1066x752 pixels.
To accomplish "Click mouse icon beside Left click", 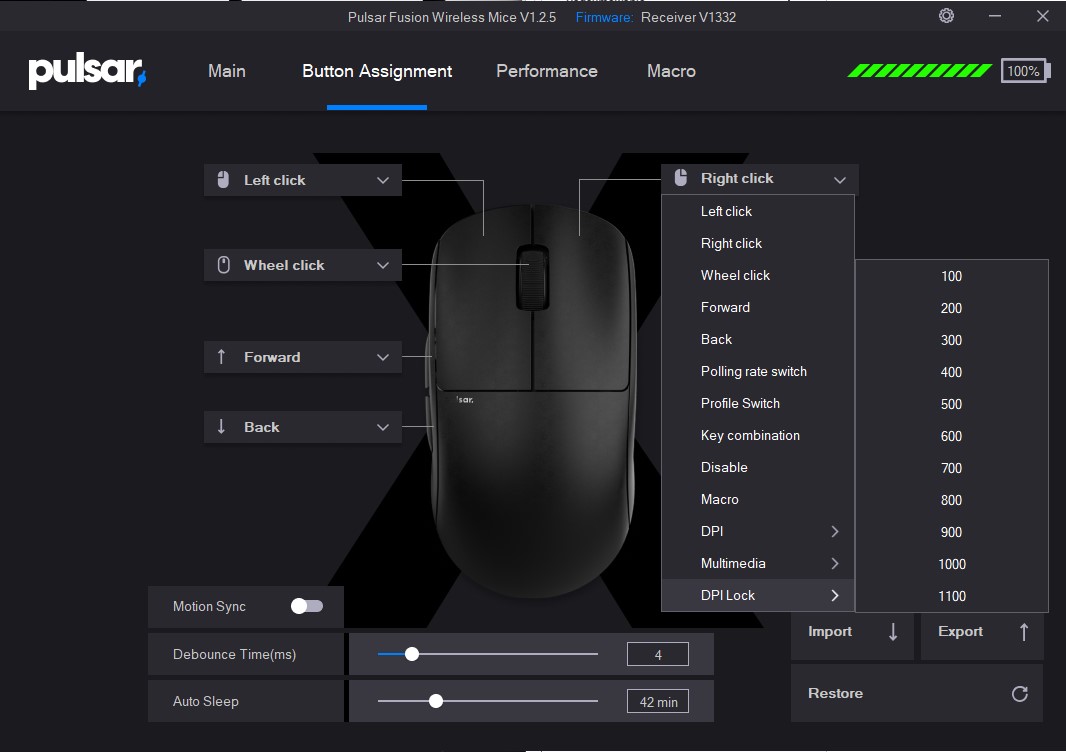I will pyautogui.click(x=223, y=180).
